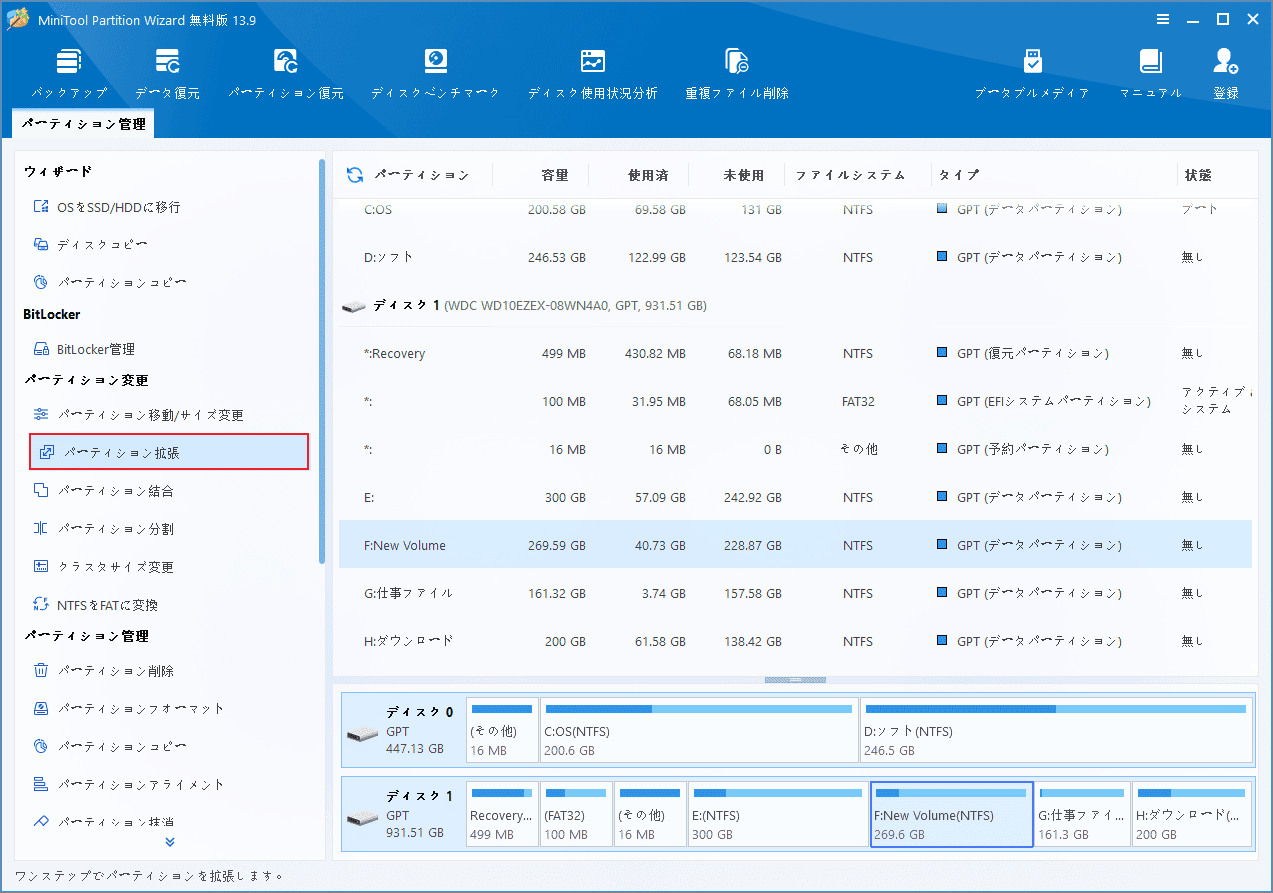The width and height of the screenshot is (1273, 893).
Task: Sort by 容量 column header
Action: pos(555,175)
